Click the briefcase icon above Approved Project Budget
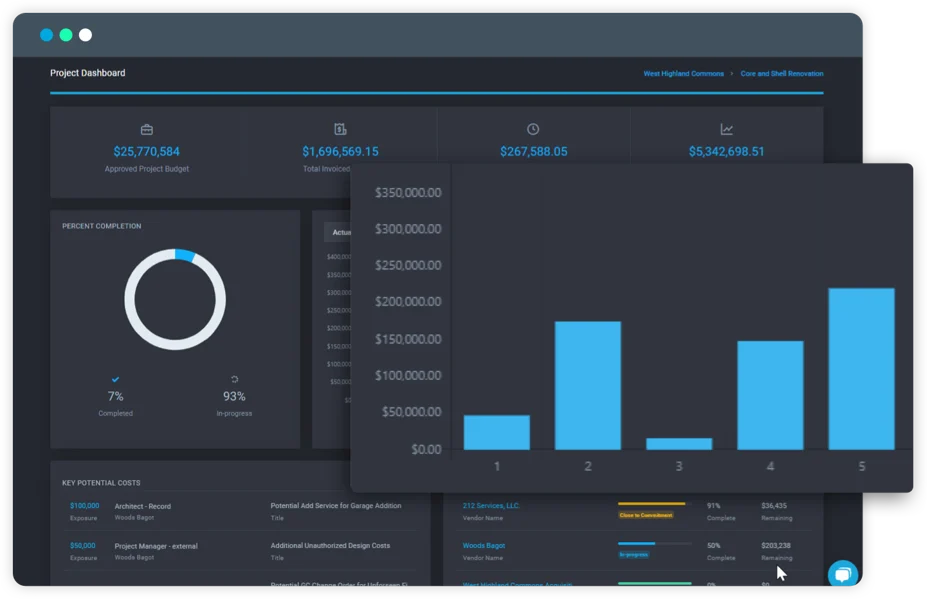This screenshot has width=948, height=600. [x=147, y=130]
